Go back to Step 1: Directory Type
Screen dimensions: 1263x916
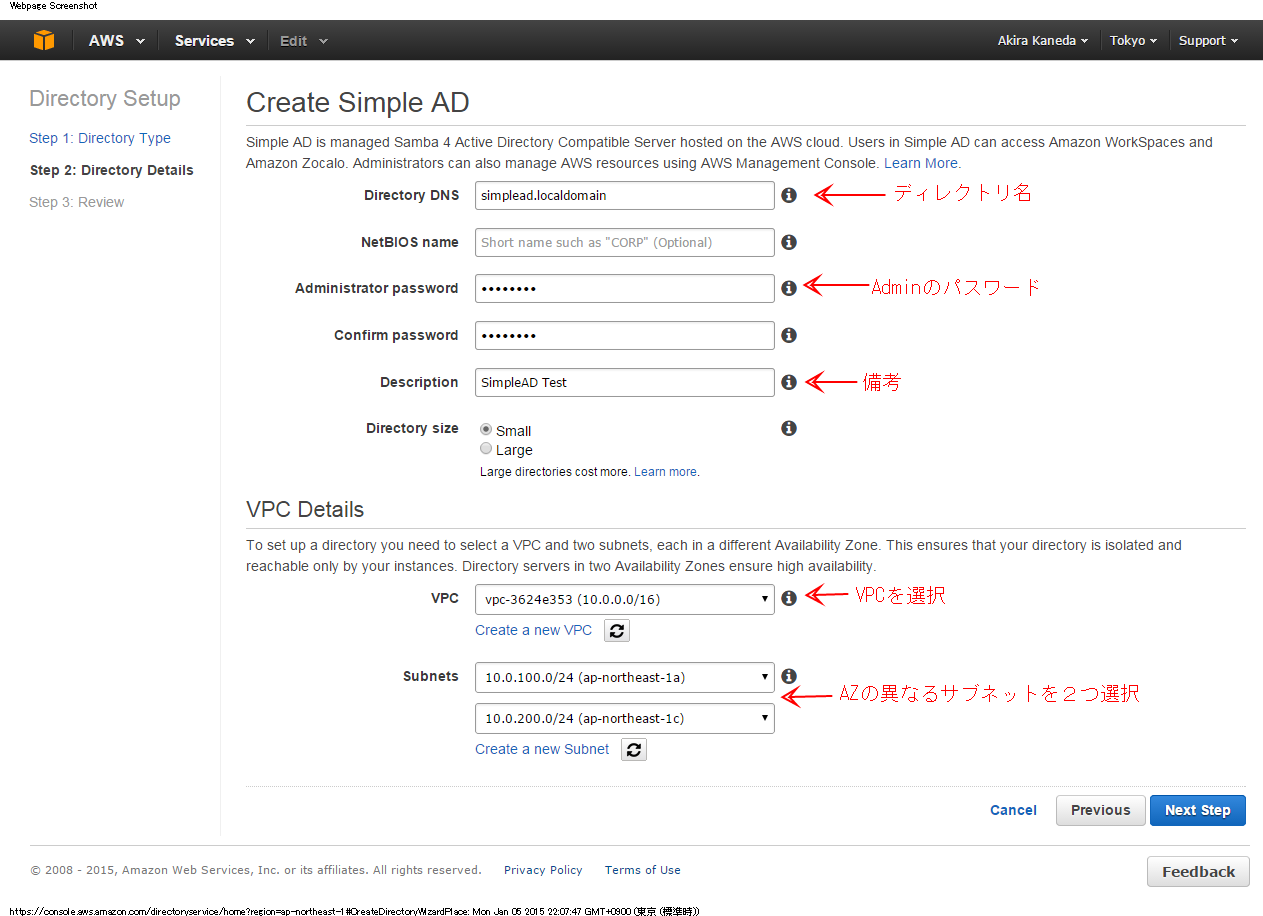tap(100, 138)
